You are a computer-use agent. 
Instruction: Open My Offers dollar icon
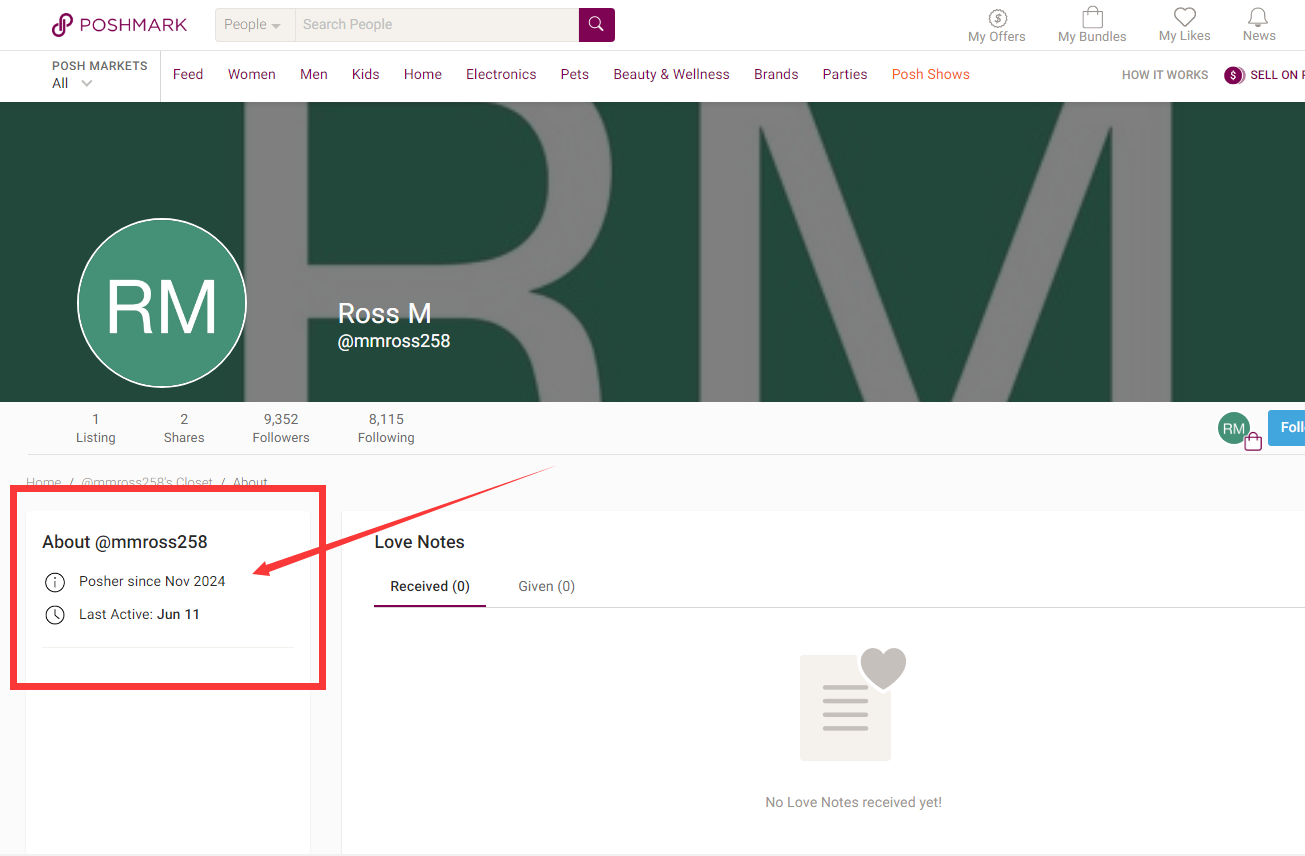click(997, 18)
